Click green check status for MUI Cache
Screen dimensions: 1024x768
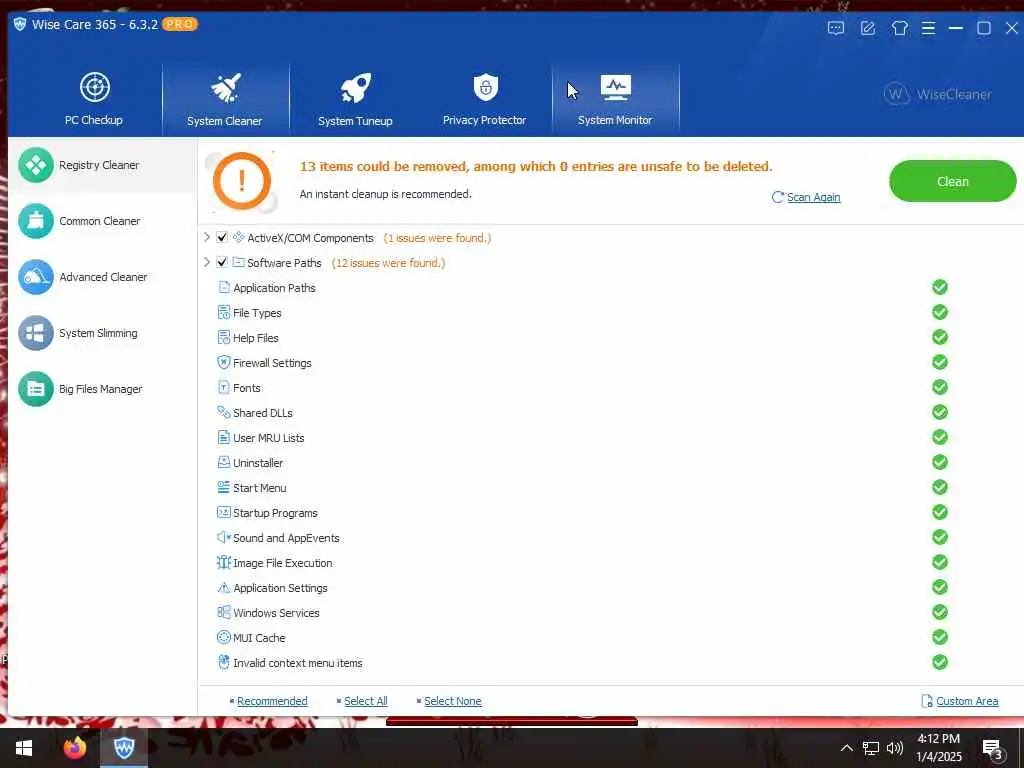(x=940, y=637)
